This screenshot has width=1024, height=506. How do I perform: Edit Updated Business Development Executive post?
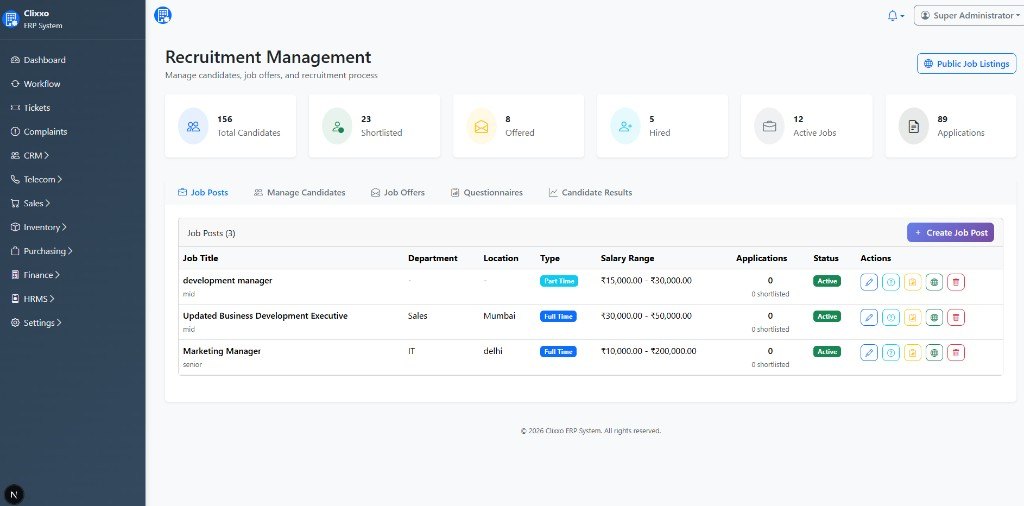pos(869,317)
